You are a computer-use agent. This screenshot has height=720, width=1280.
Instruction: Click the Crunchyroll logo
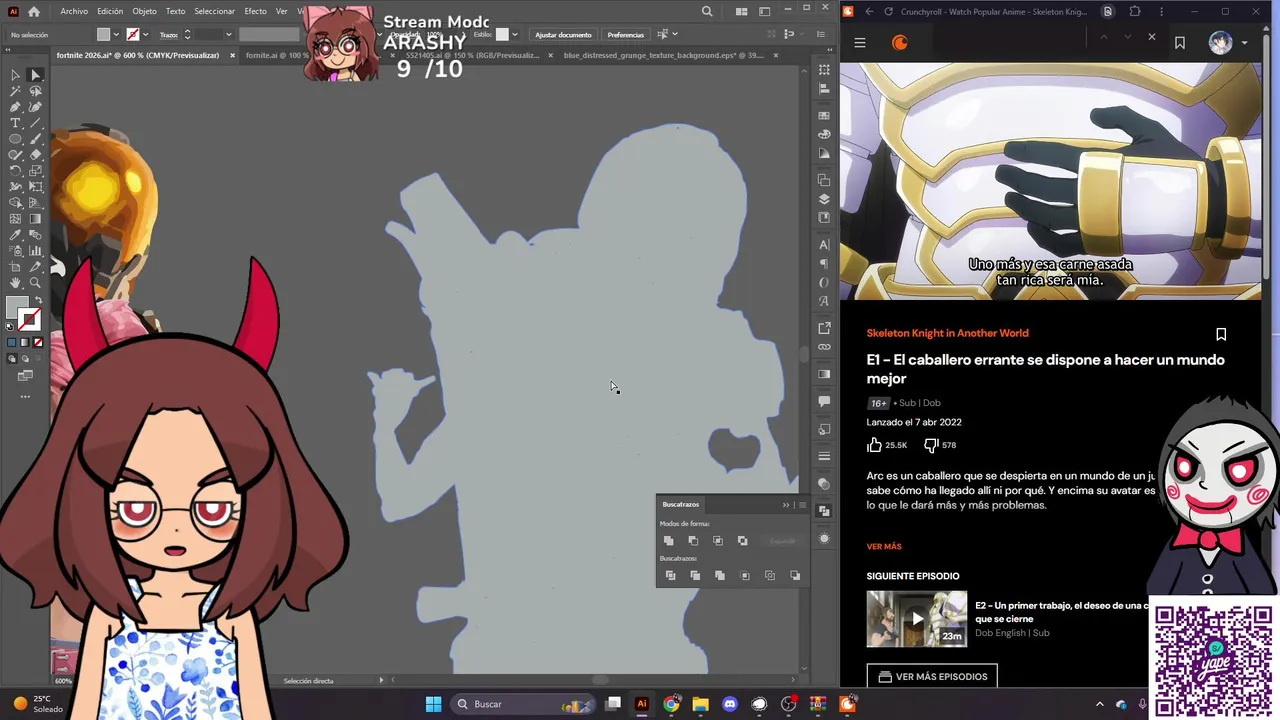point(900,43)
